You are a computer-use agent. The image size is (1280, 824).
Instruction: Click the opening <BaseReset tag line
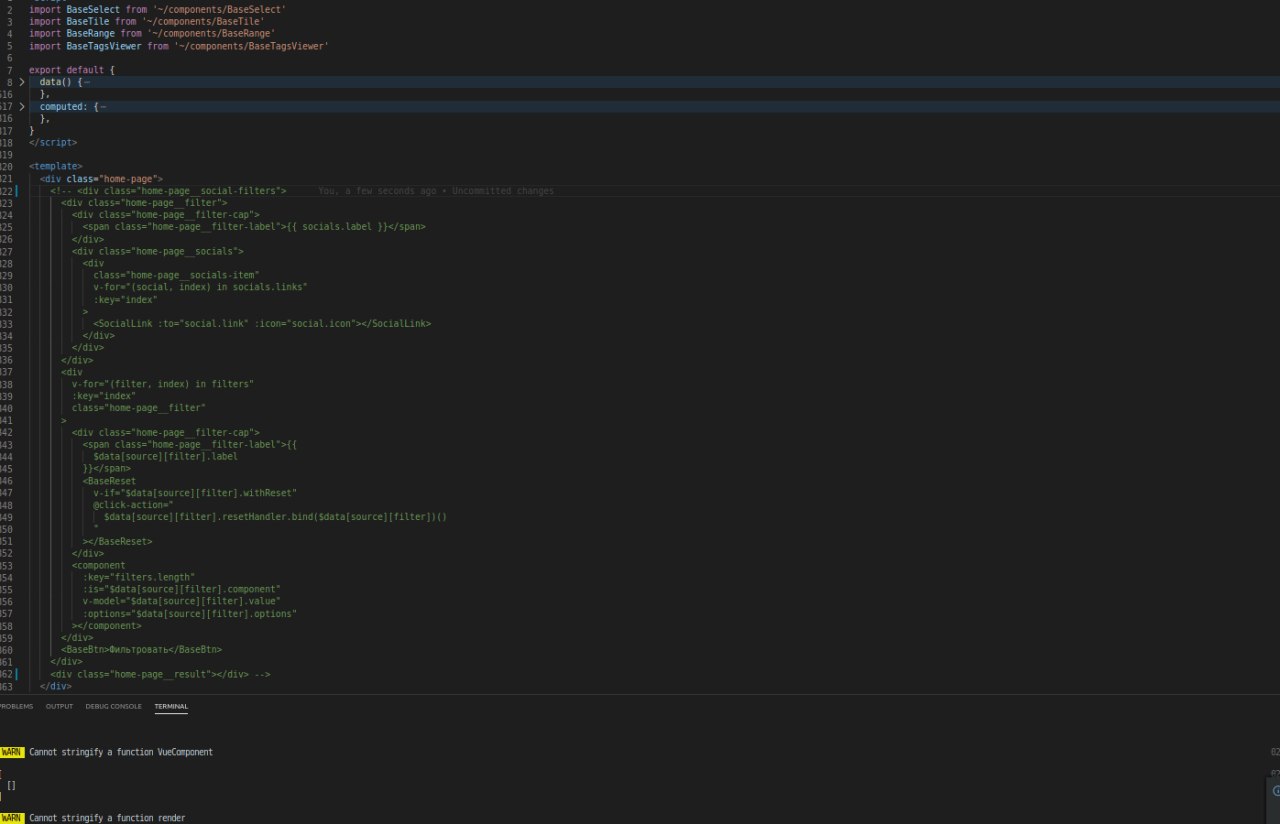(109, 480)
